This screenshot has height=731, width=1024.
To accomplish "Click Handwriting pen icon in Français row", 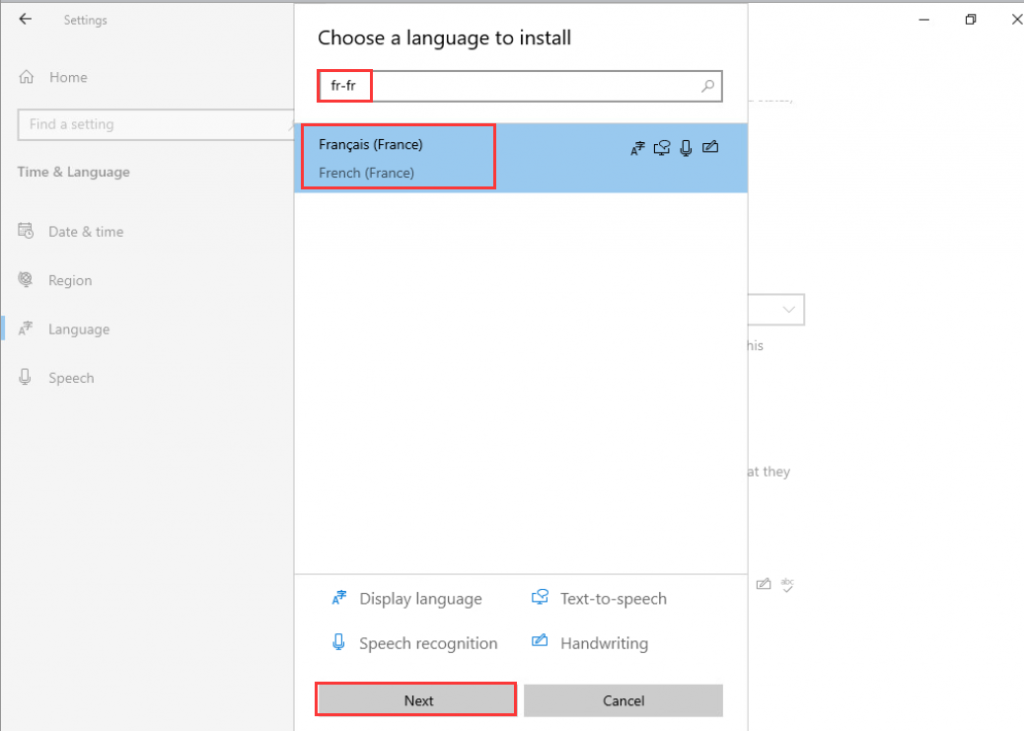I will pyautogui.click(x=710, y=148).
